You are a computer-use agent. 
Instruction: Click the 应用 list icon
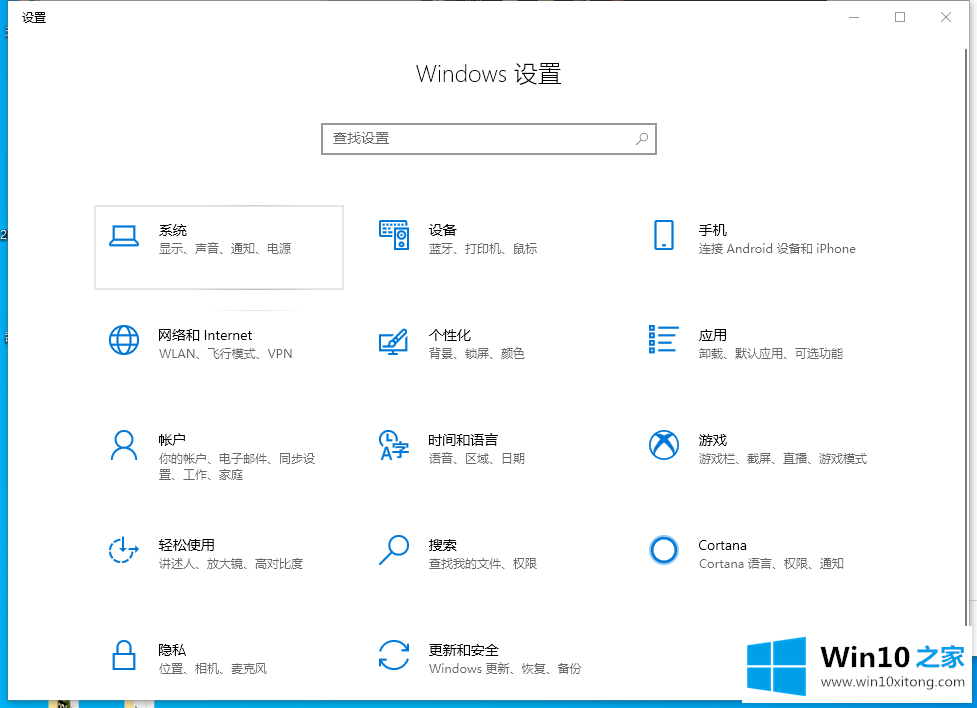click(x=664, y=340)
